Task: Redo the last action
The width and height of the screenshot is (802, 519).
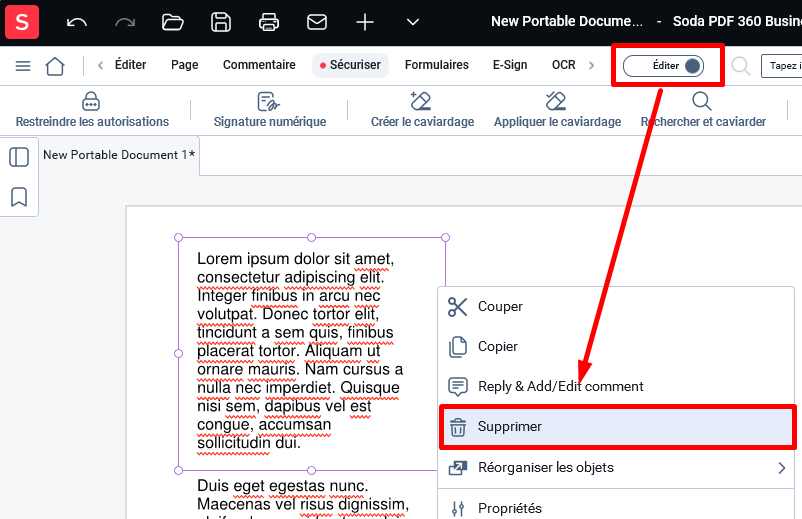Action: click(x=125, y=22)
